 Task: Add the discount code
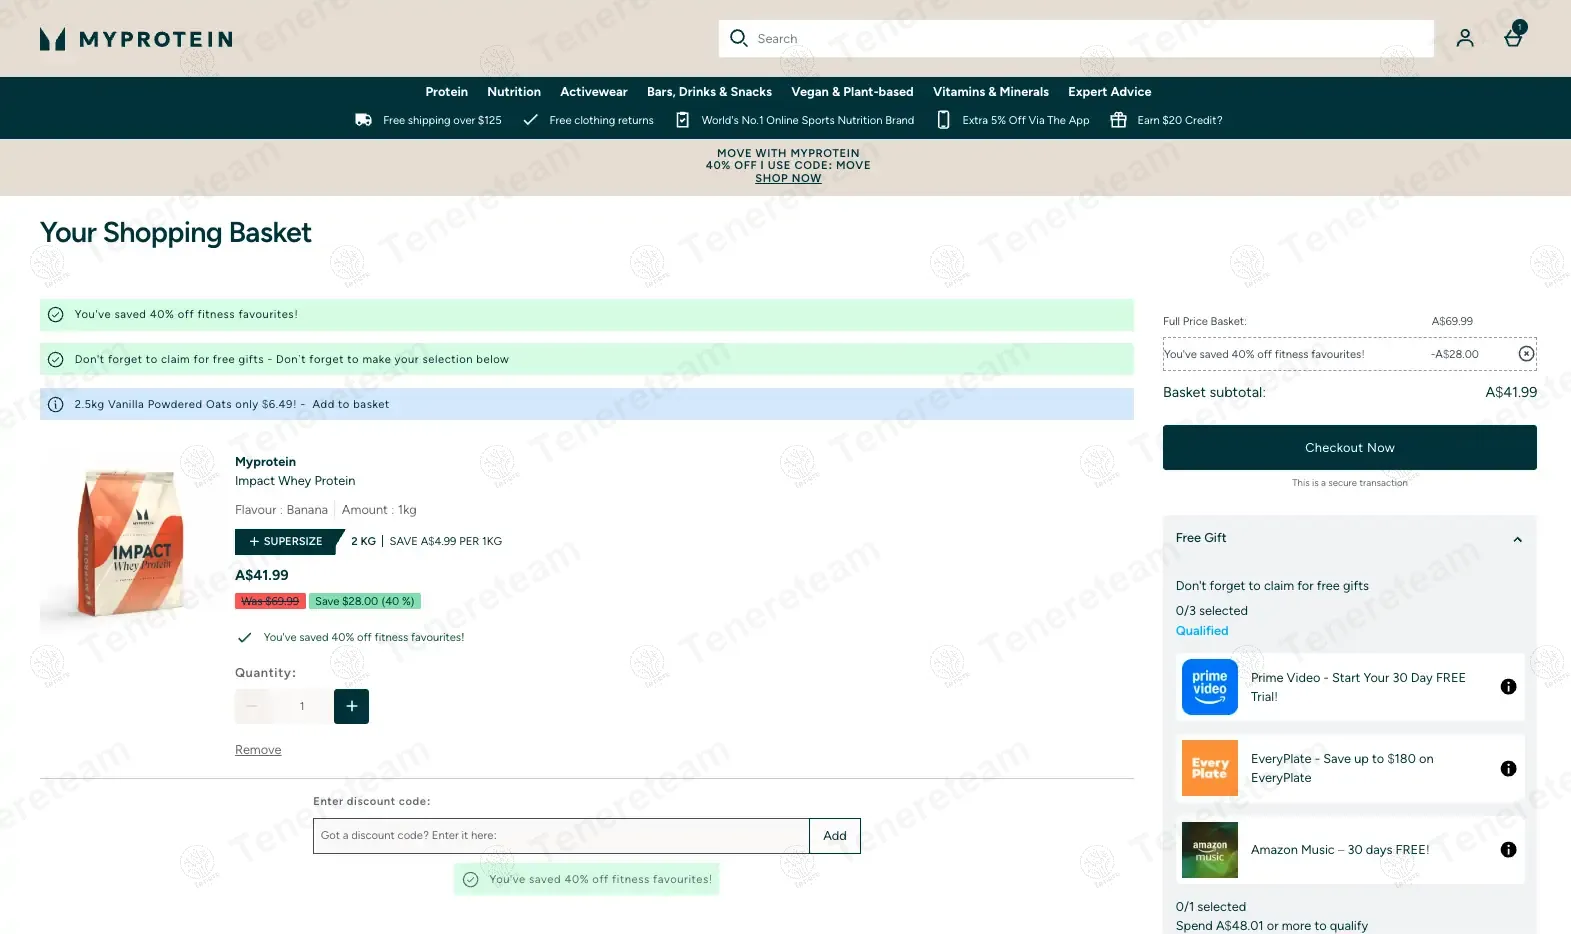click(835, 836)
